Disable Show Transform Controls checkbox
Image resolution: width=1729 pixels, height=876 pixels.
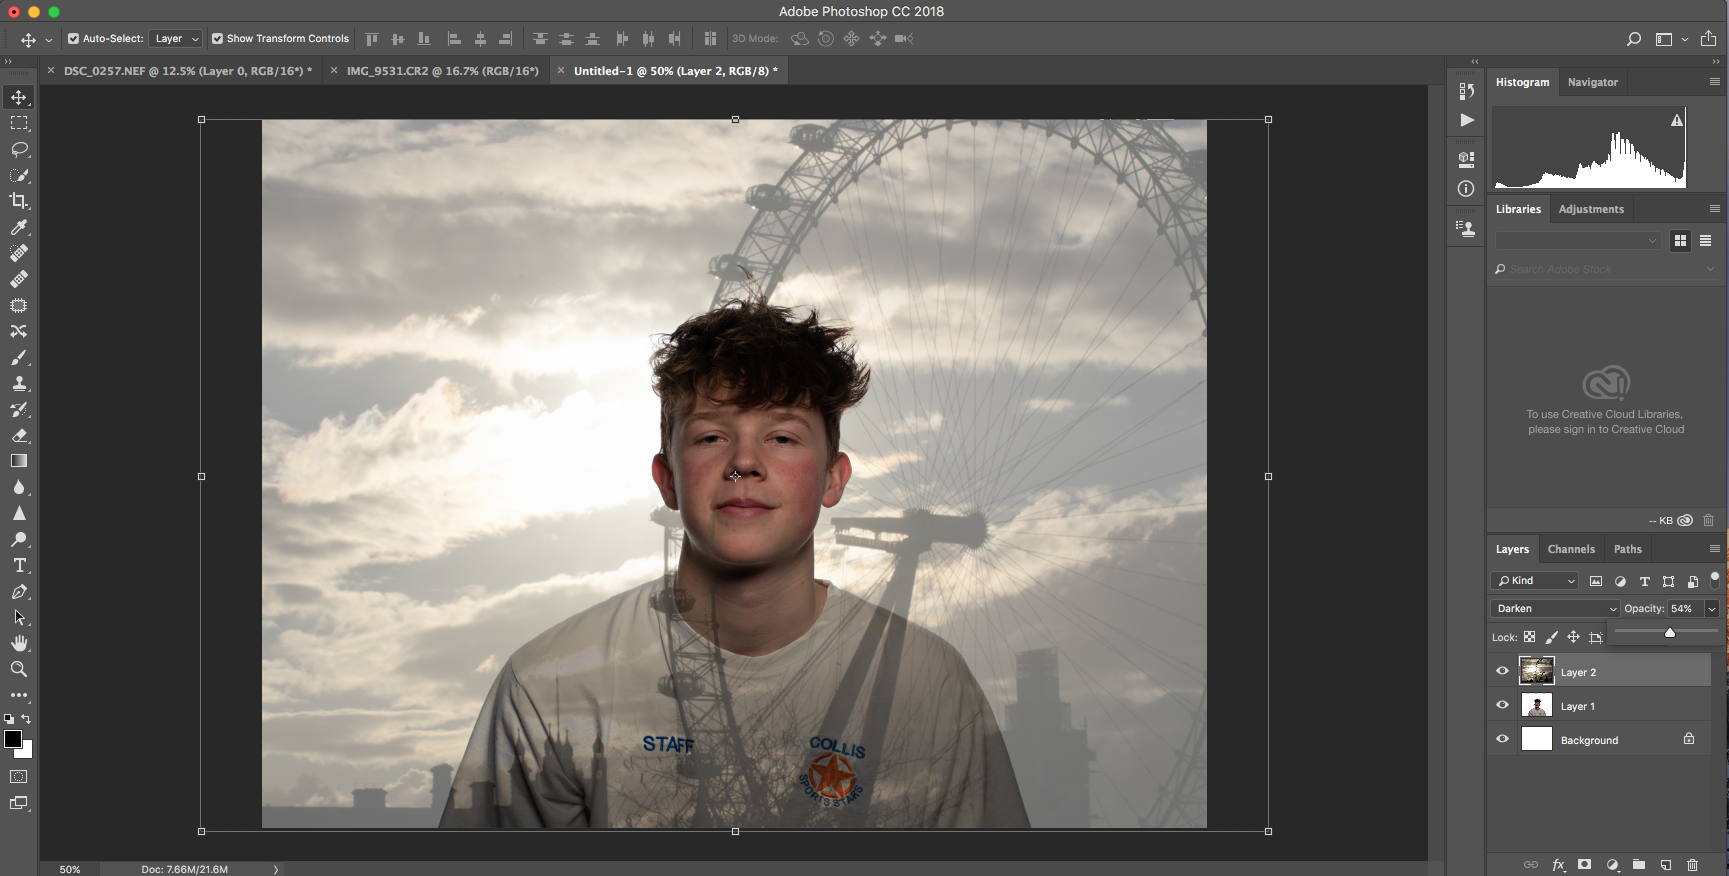pyautogui.click(x=217, y=39)
